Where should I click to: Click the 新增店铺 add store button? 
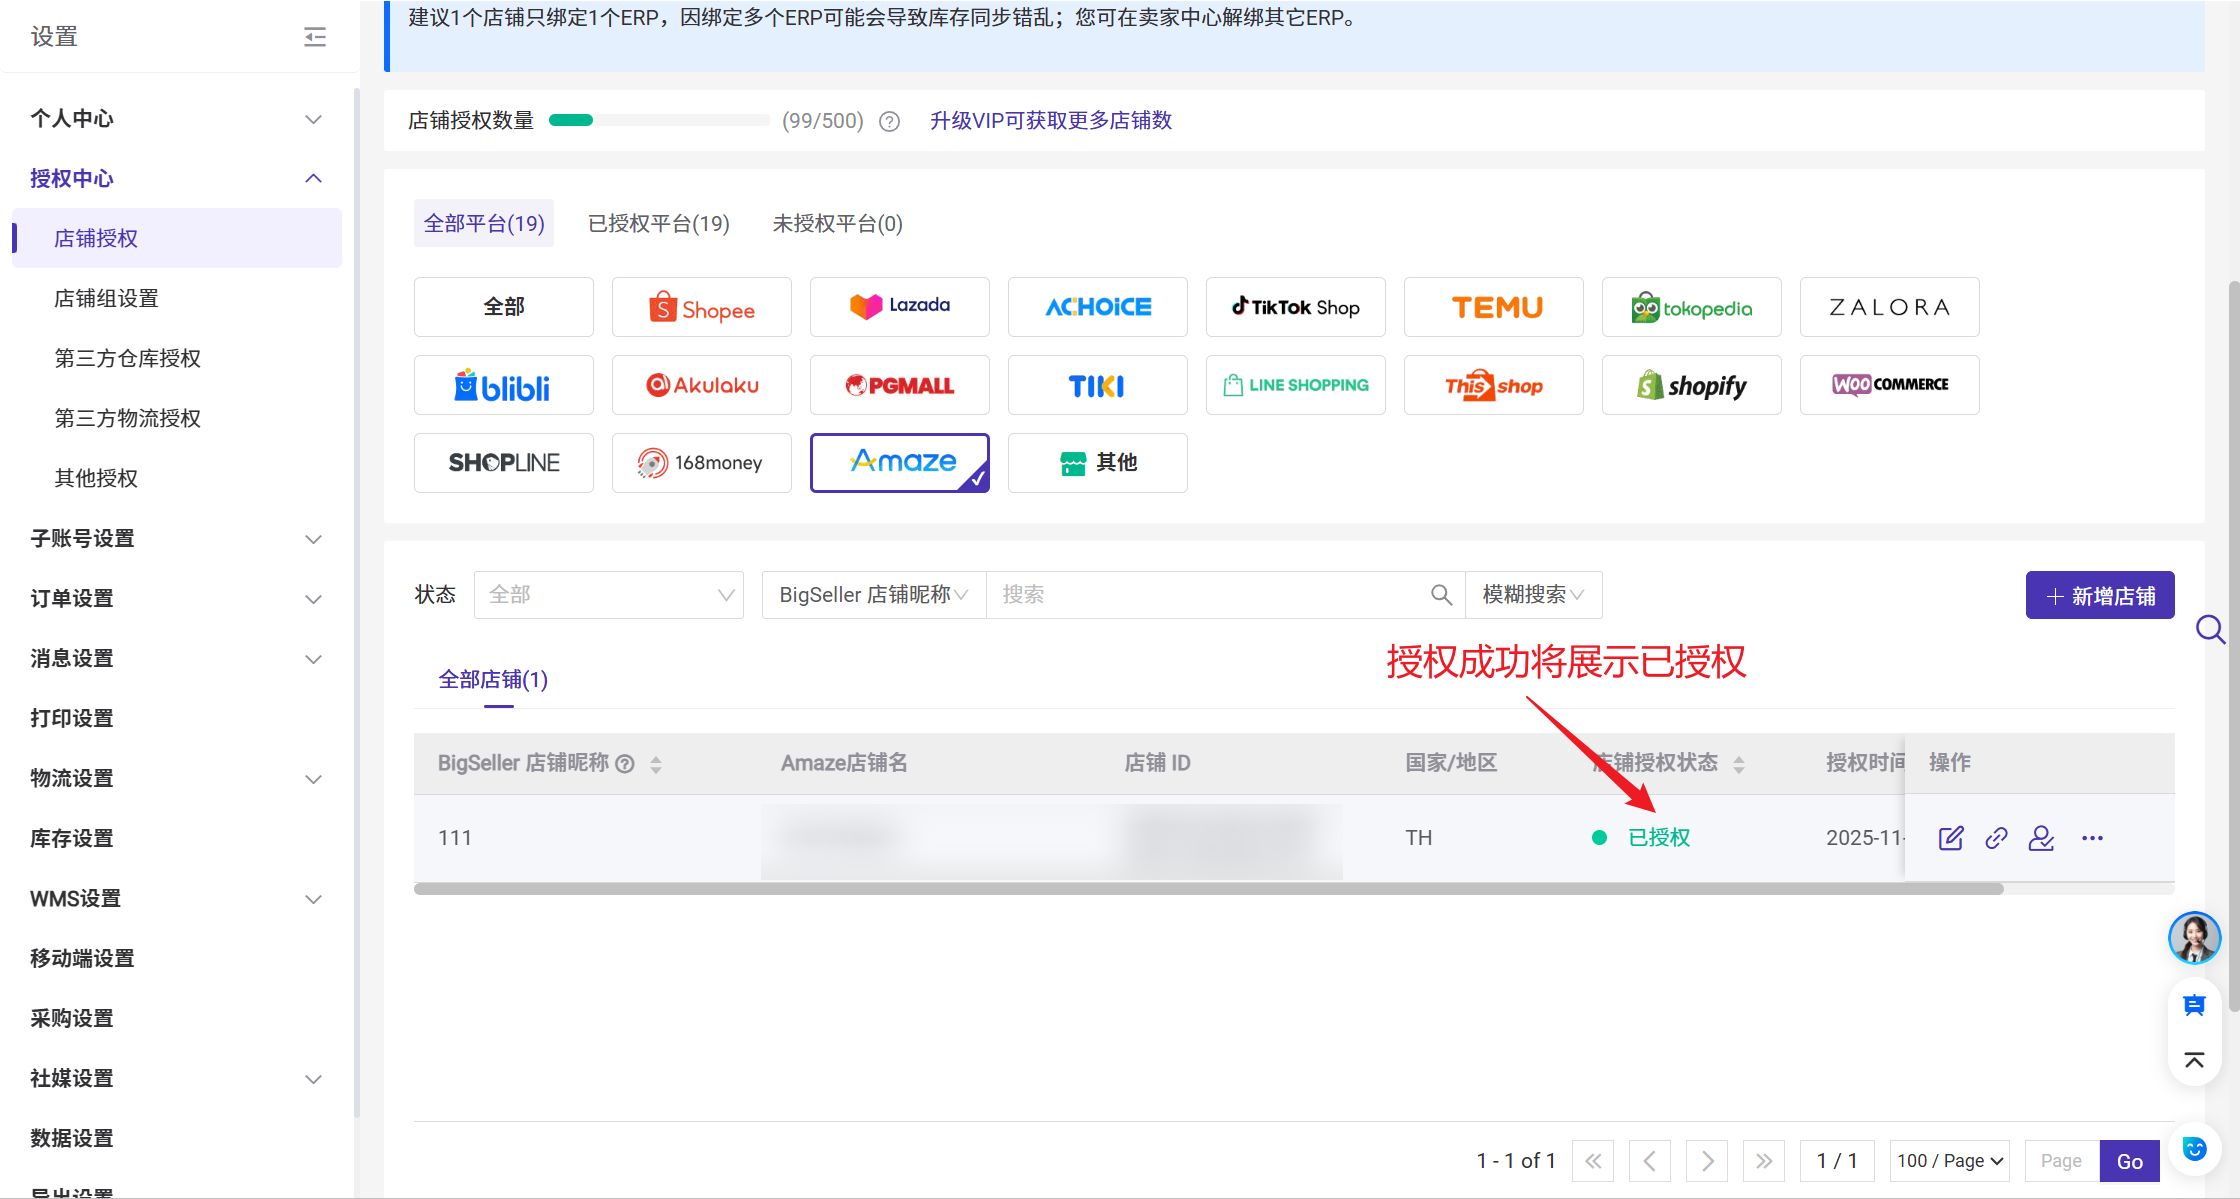pos(2100,596)
